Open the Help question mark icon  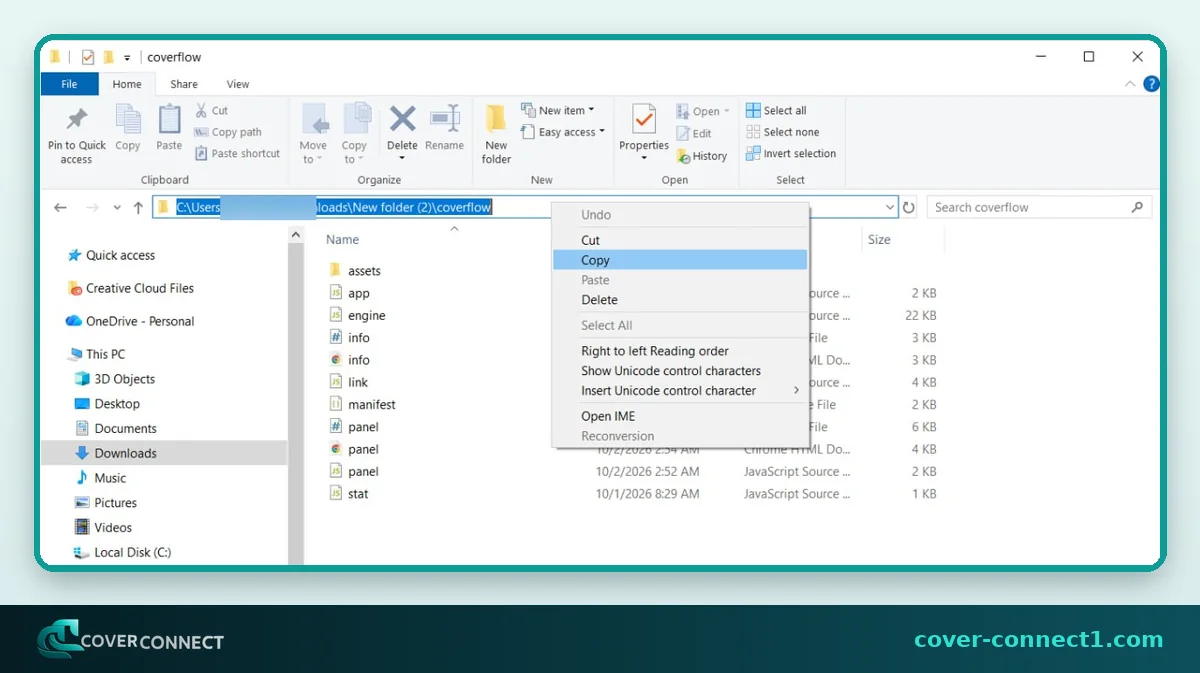(1152, 84)
